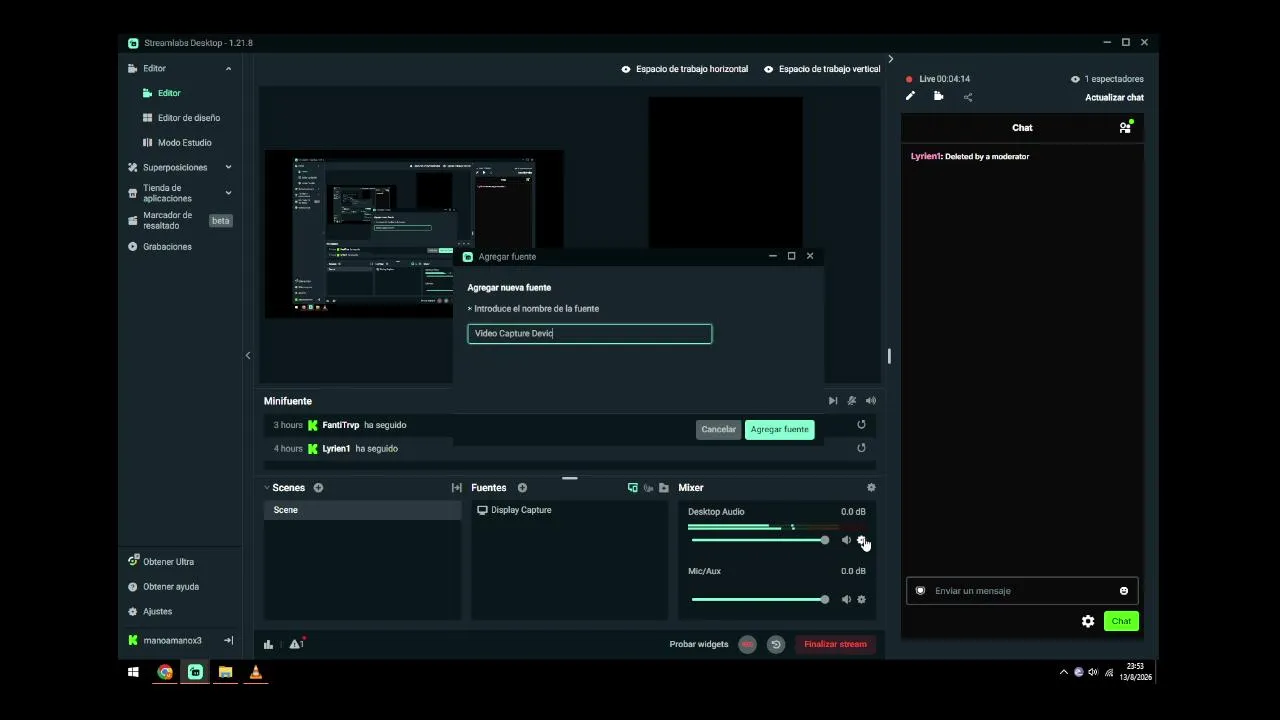The image size is (1280, 720).
Task: Open performance stats bar-chart icon
Action: pyautogui.click(x=269, y=644)
